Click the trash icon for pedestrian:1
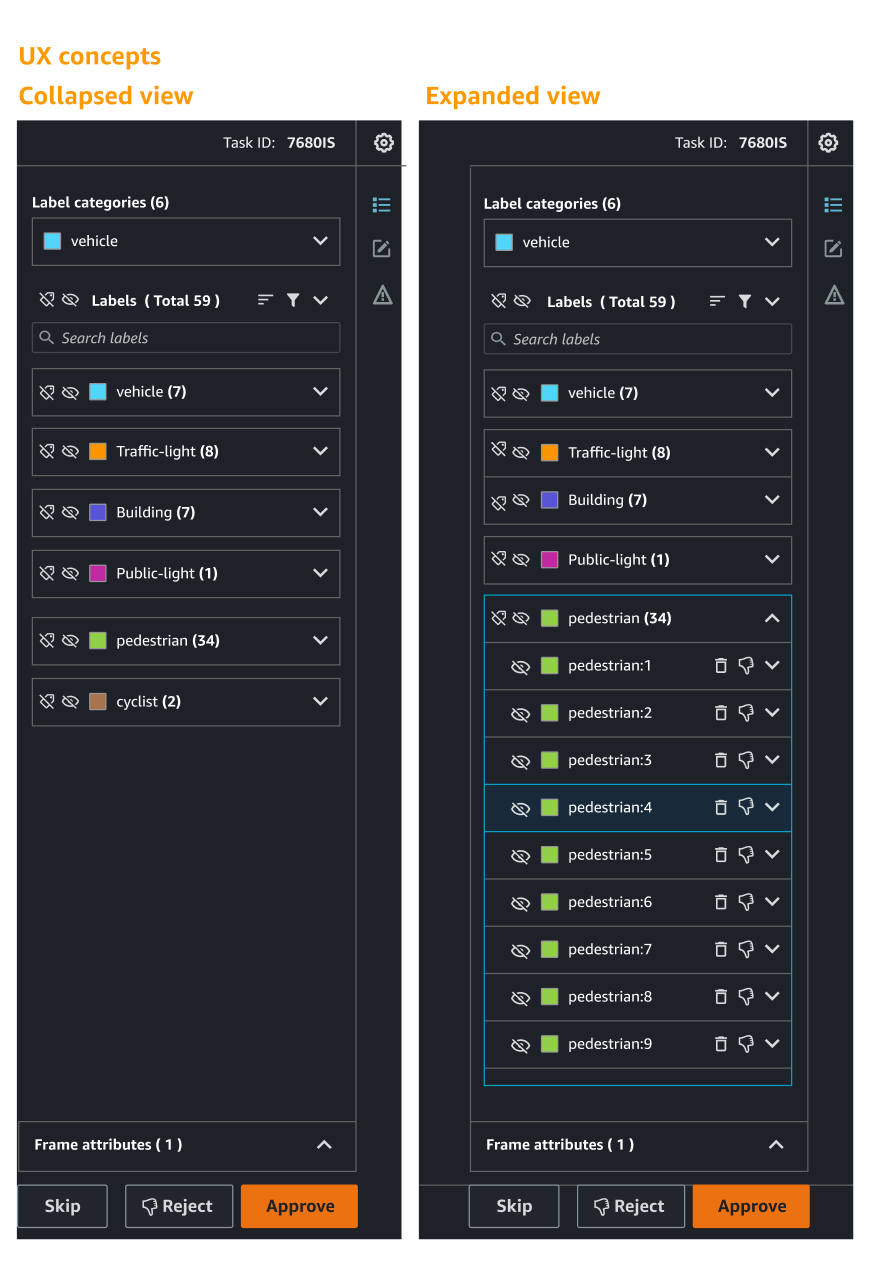 click(721, 665)
